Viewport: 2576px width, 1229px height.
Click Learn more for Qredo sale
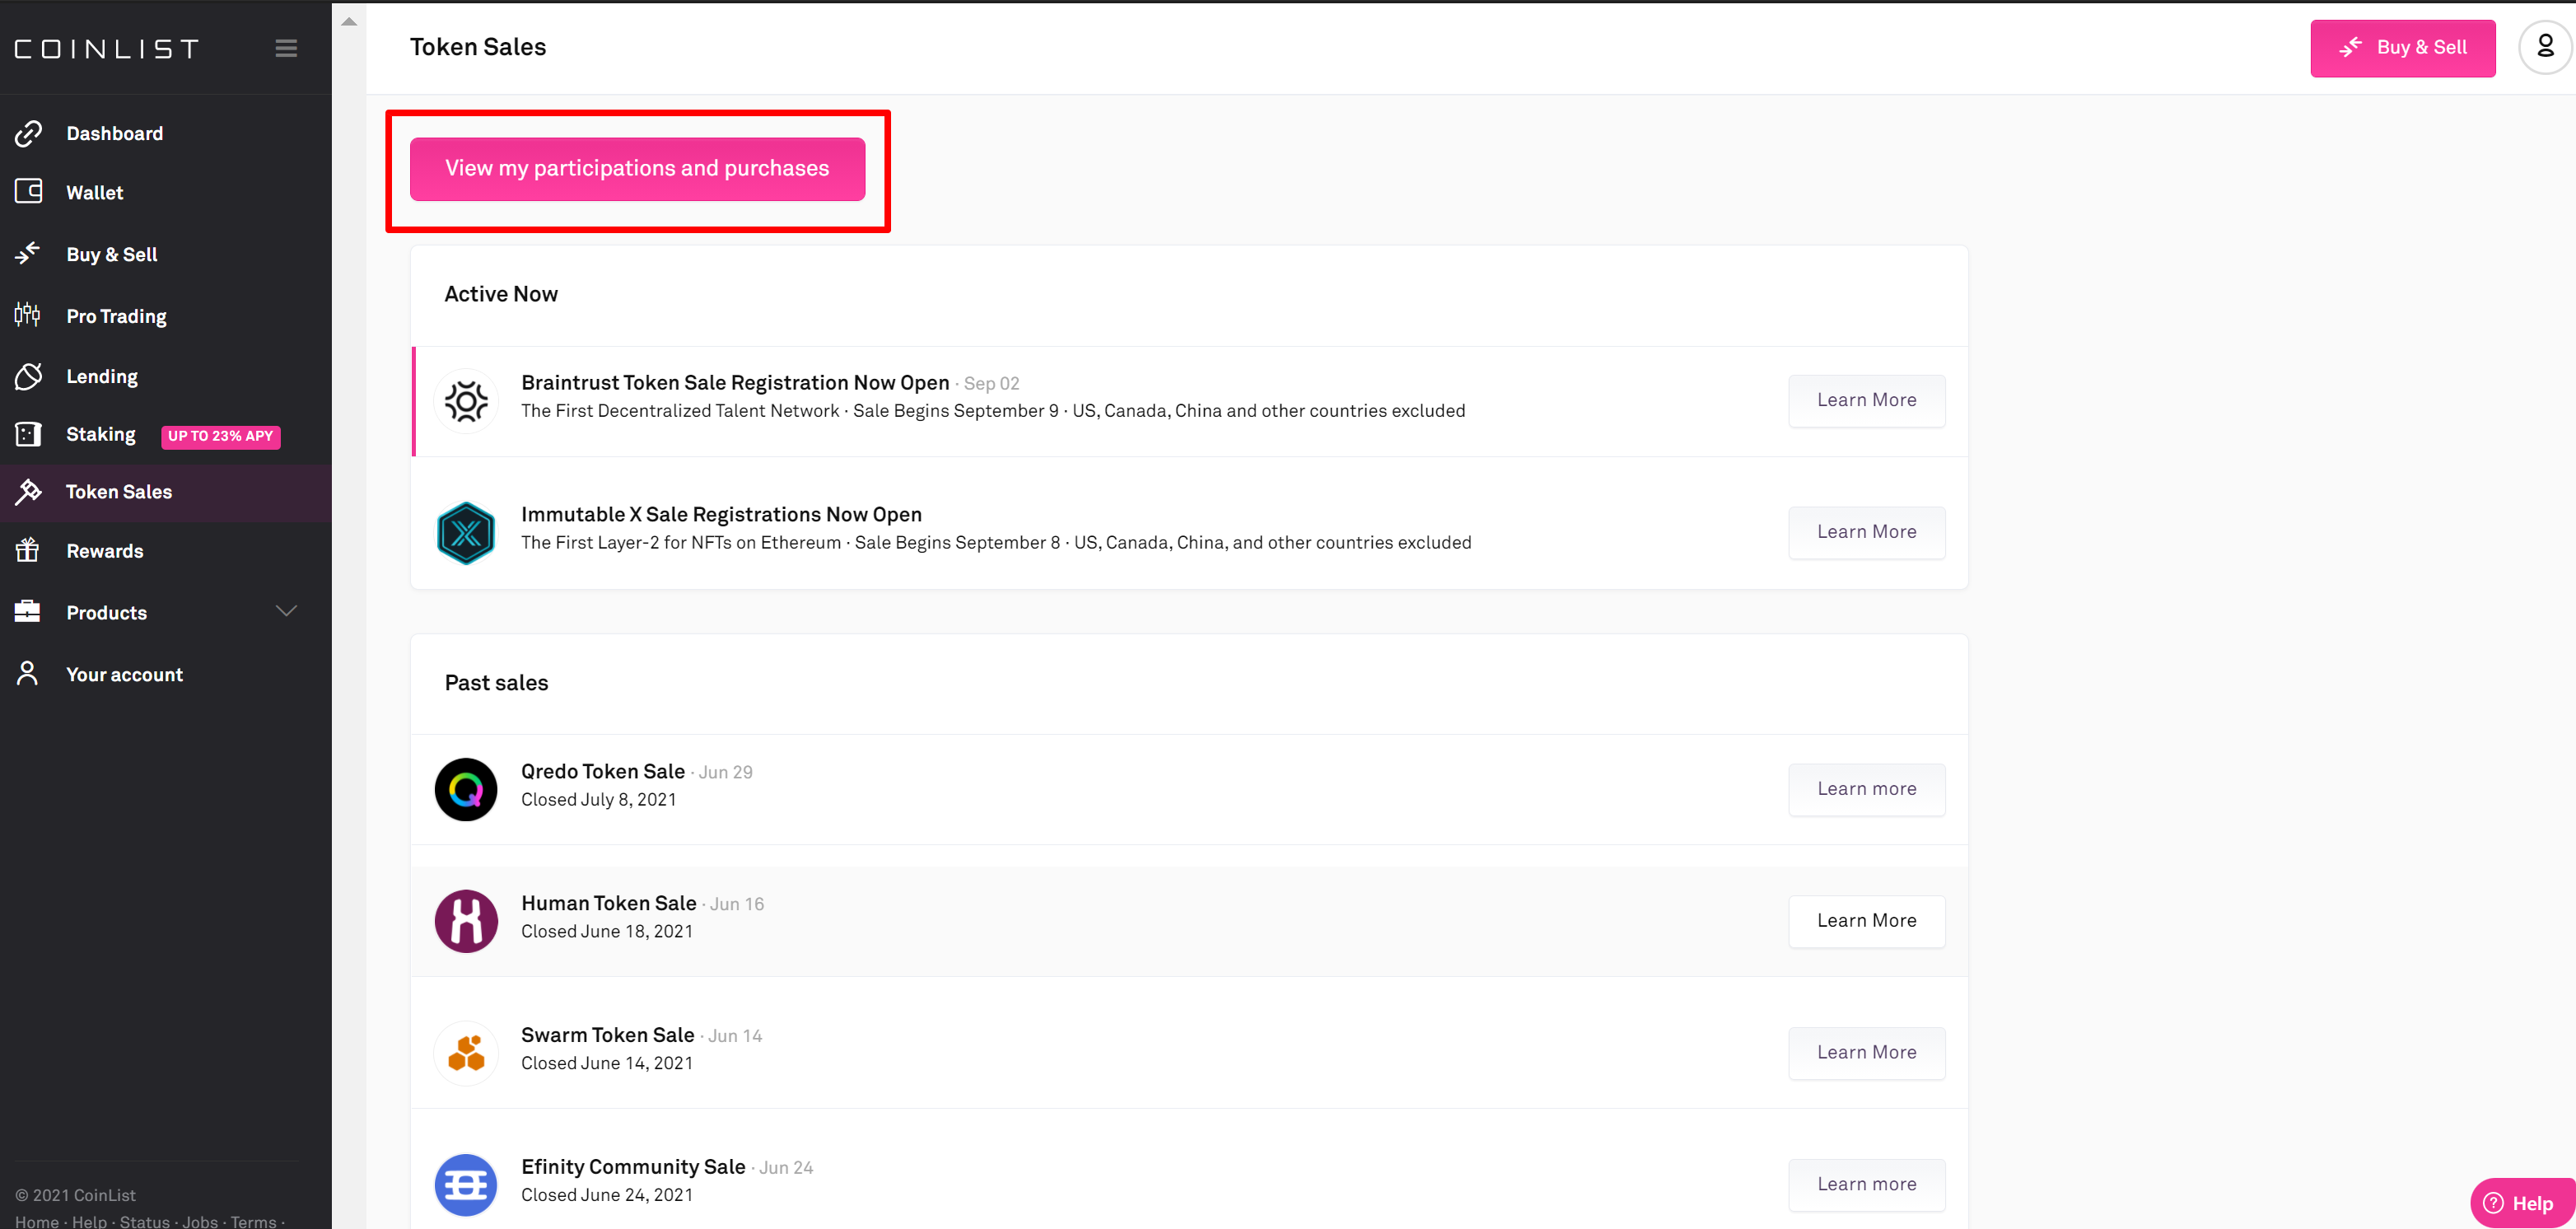click(x=1866, y=789)
